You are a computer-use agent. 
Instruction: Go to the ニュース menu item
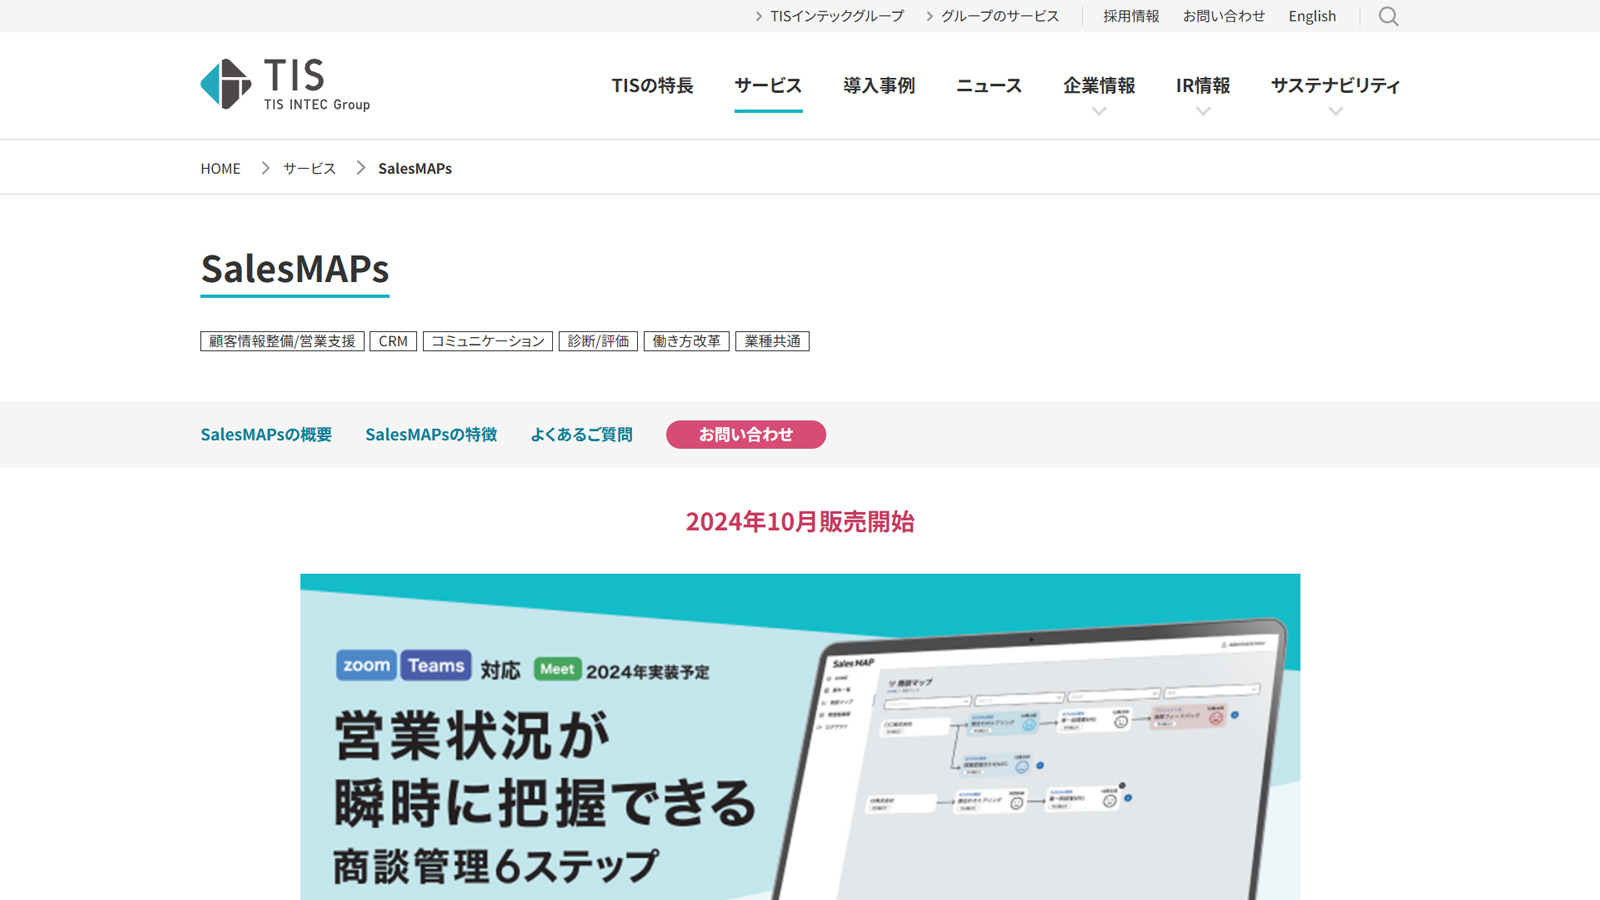989,85
